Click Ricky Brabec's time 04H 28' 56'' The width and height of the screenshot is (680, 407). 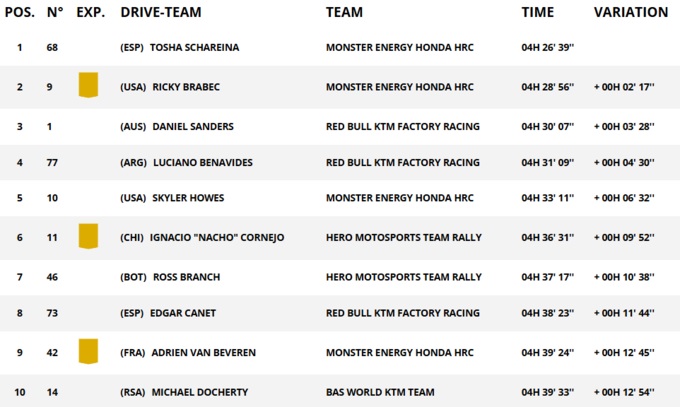[x=547, y=87]
